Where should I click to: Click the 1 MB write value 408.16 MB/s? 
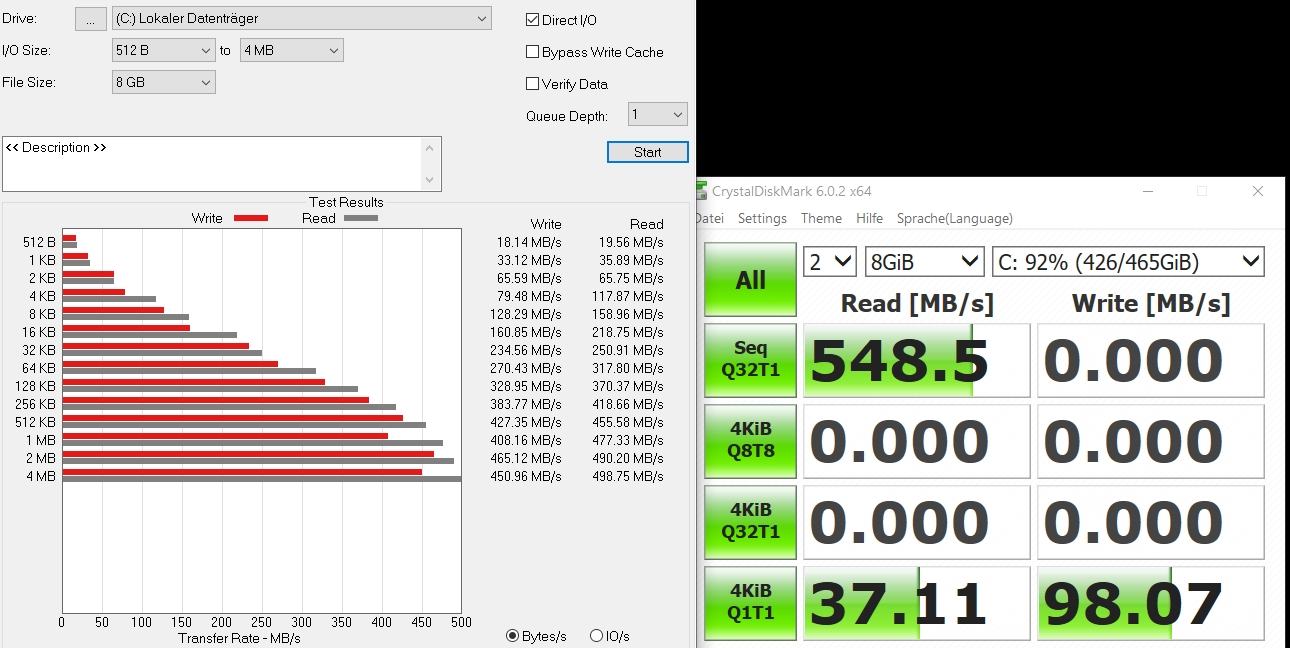(526, 440)
